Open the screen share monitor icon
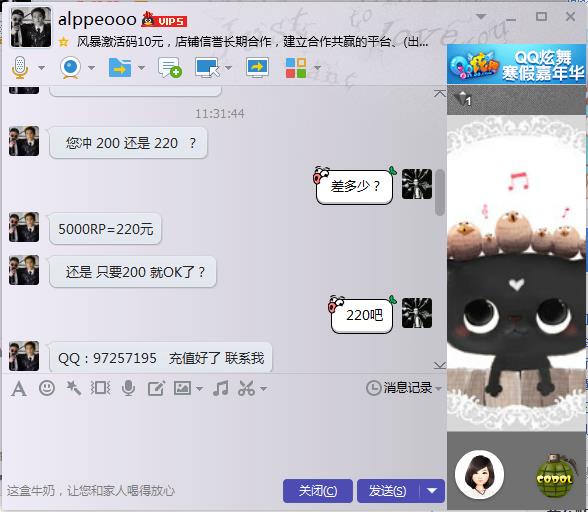 tap(257, 68)
